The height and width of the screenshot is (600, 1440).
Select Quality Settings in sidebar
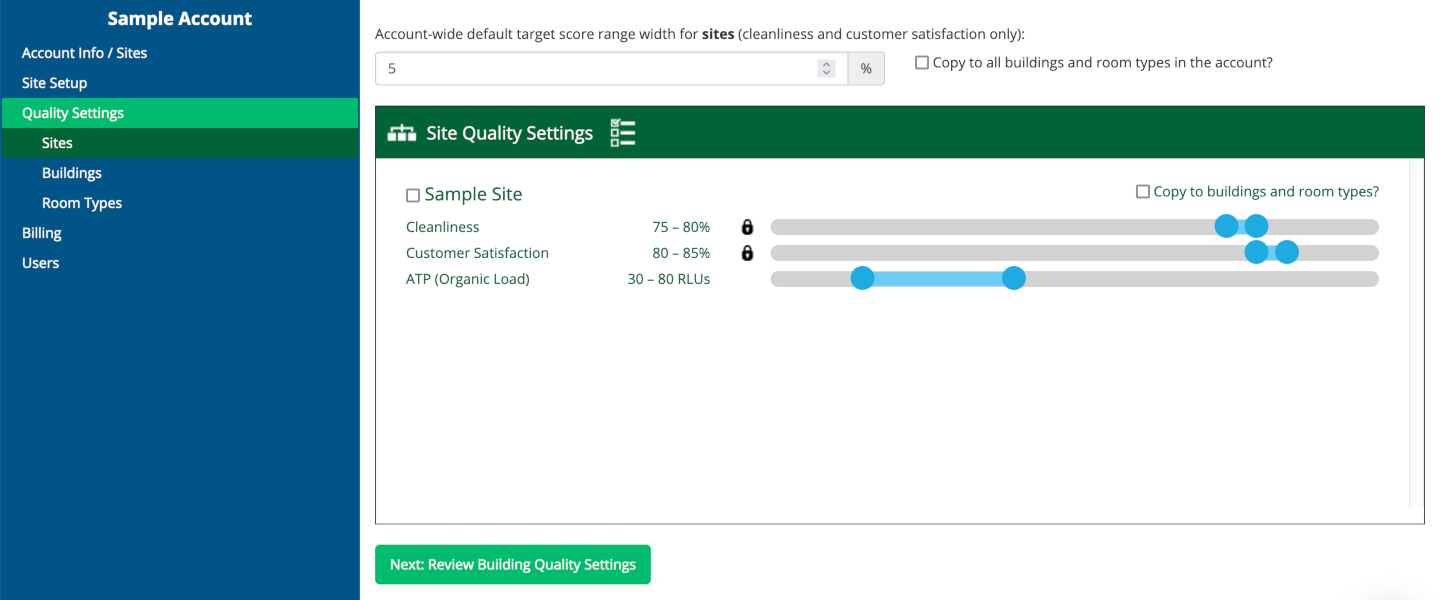pyautogui.click(x=73, y=113)
